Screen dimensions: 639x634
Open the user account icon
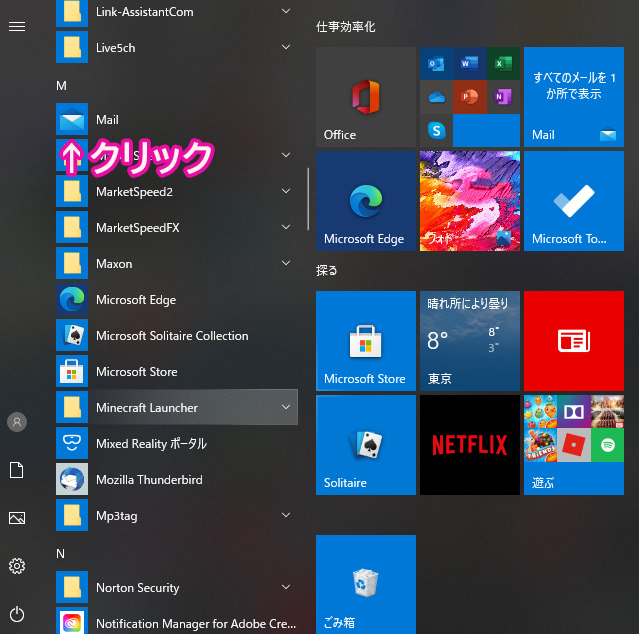[x=17, y=422]
